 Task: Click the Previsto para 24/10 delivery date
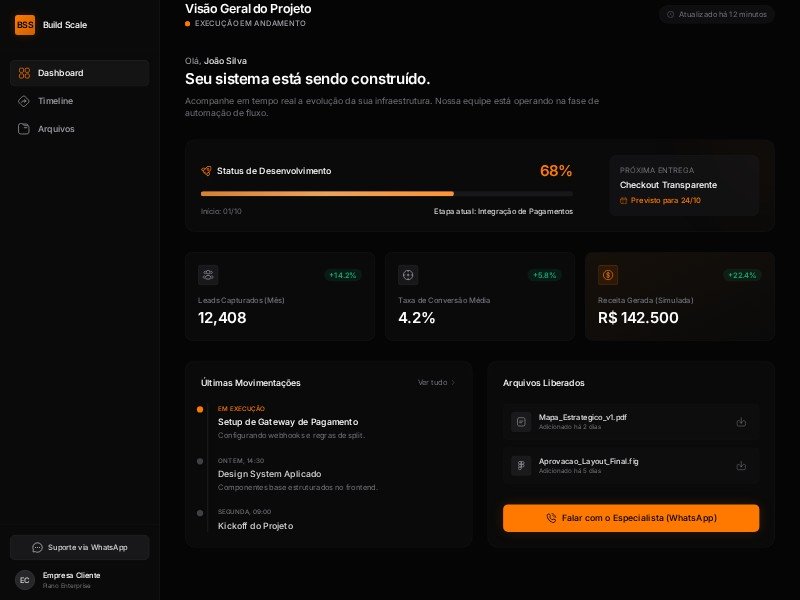pyautogui.click(x=661, y=200)
